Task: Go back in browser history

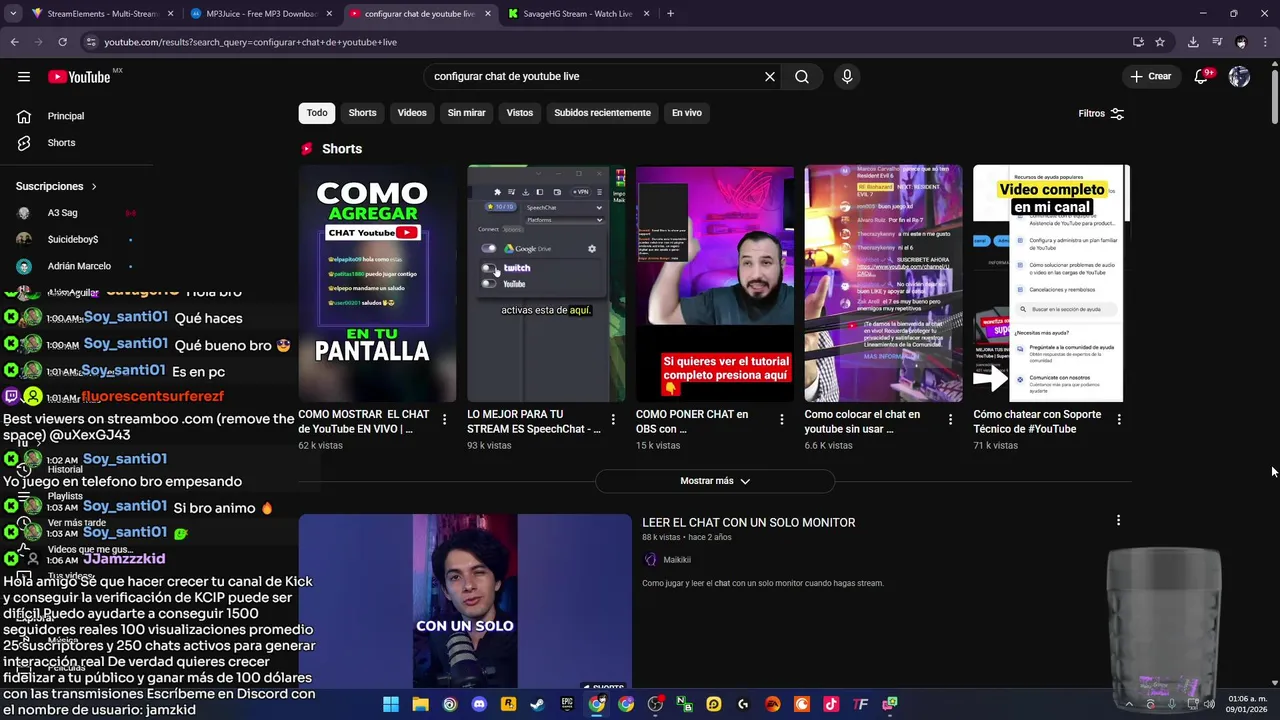Action: [14, 42]
